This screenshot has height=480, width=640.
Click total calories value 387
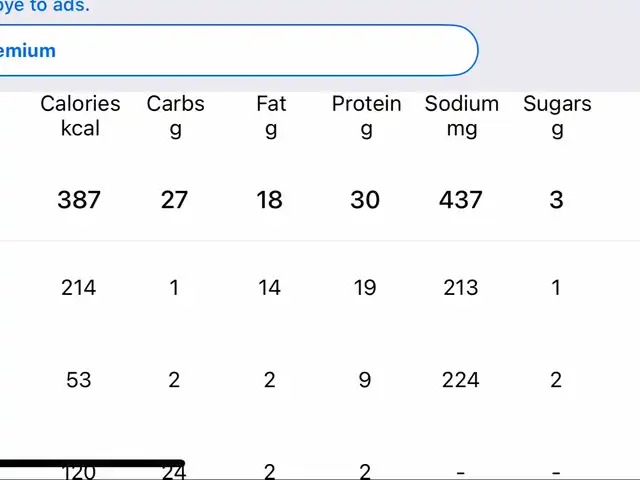click(x=79, y=200)
